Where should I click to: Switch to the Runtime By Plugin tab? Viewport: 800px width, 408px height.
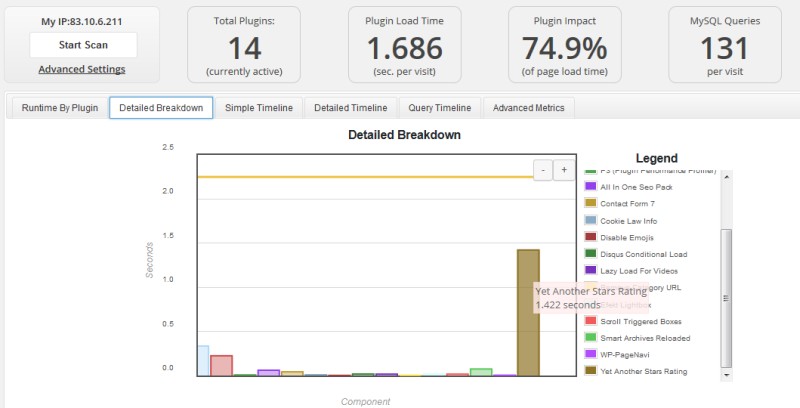(x=60, y=108)
